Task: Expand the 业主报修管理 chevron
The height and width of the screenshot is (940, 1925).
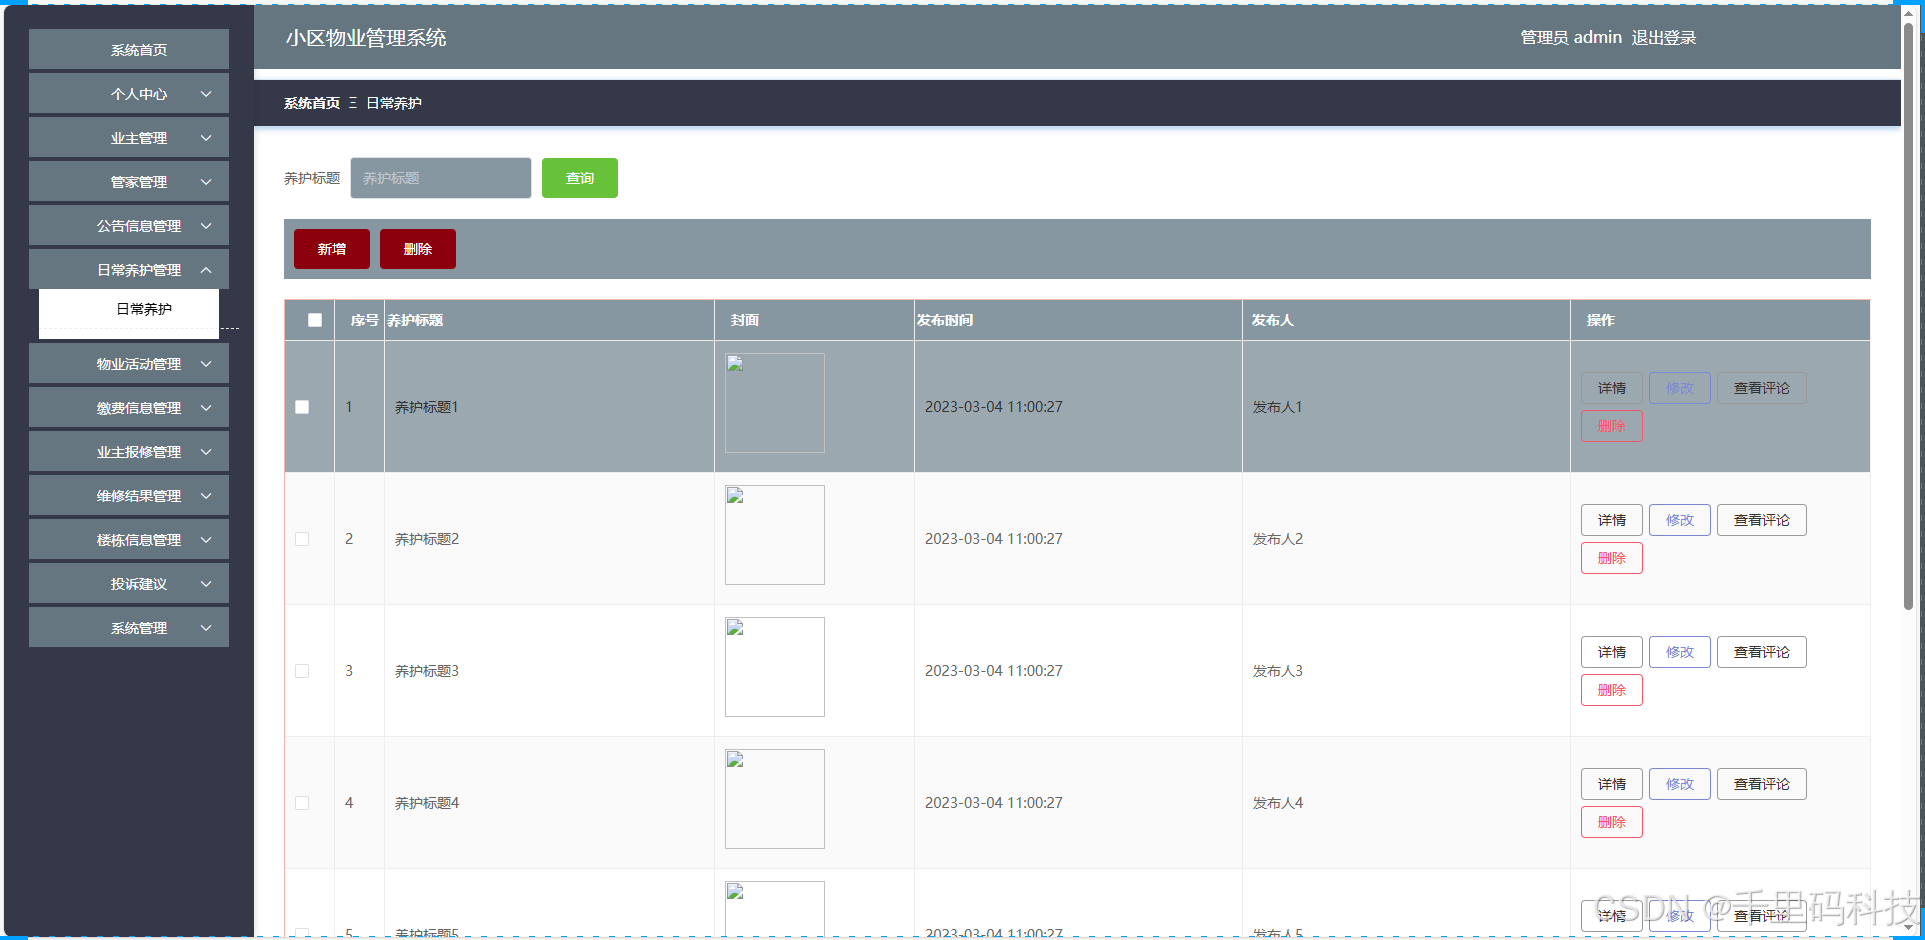Action: point(206,452)
